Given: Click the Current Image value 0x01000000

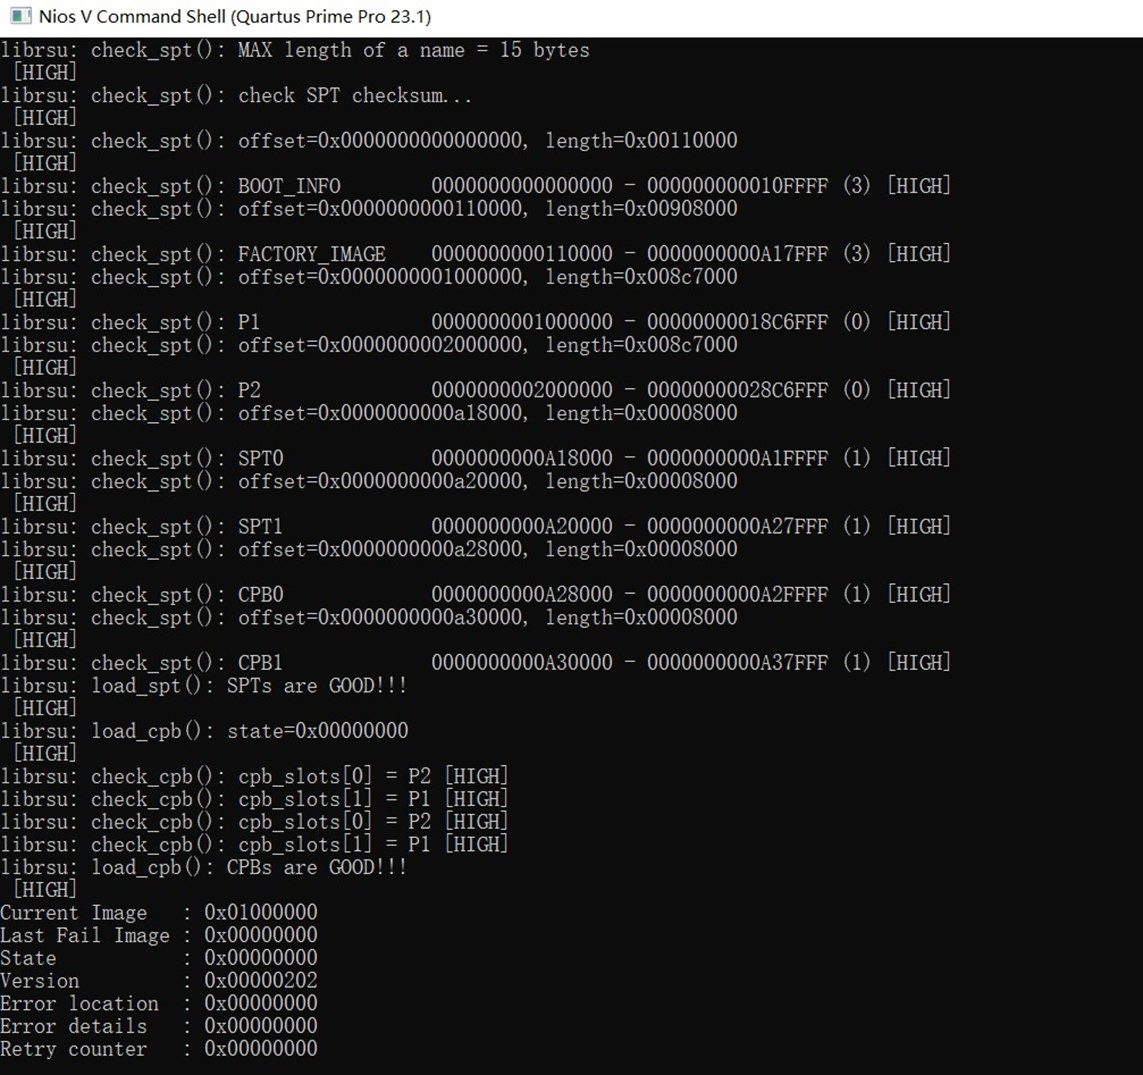Looking at the screenshot, I should [260, 912].
